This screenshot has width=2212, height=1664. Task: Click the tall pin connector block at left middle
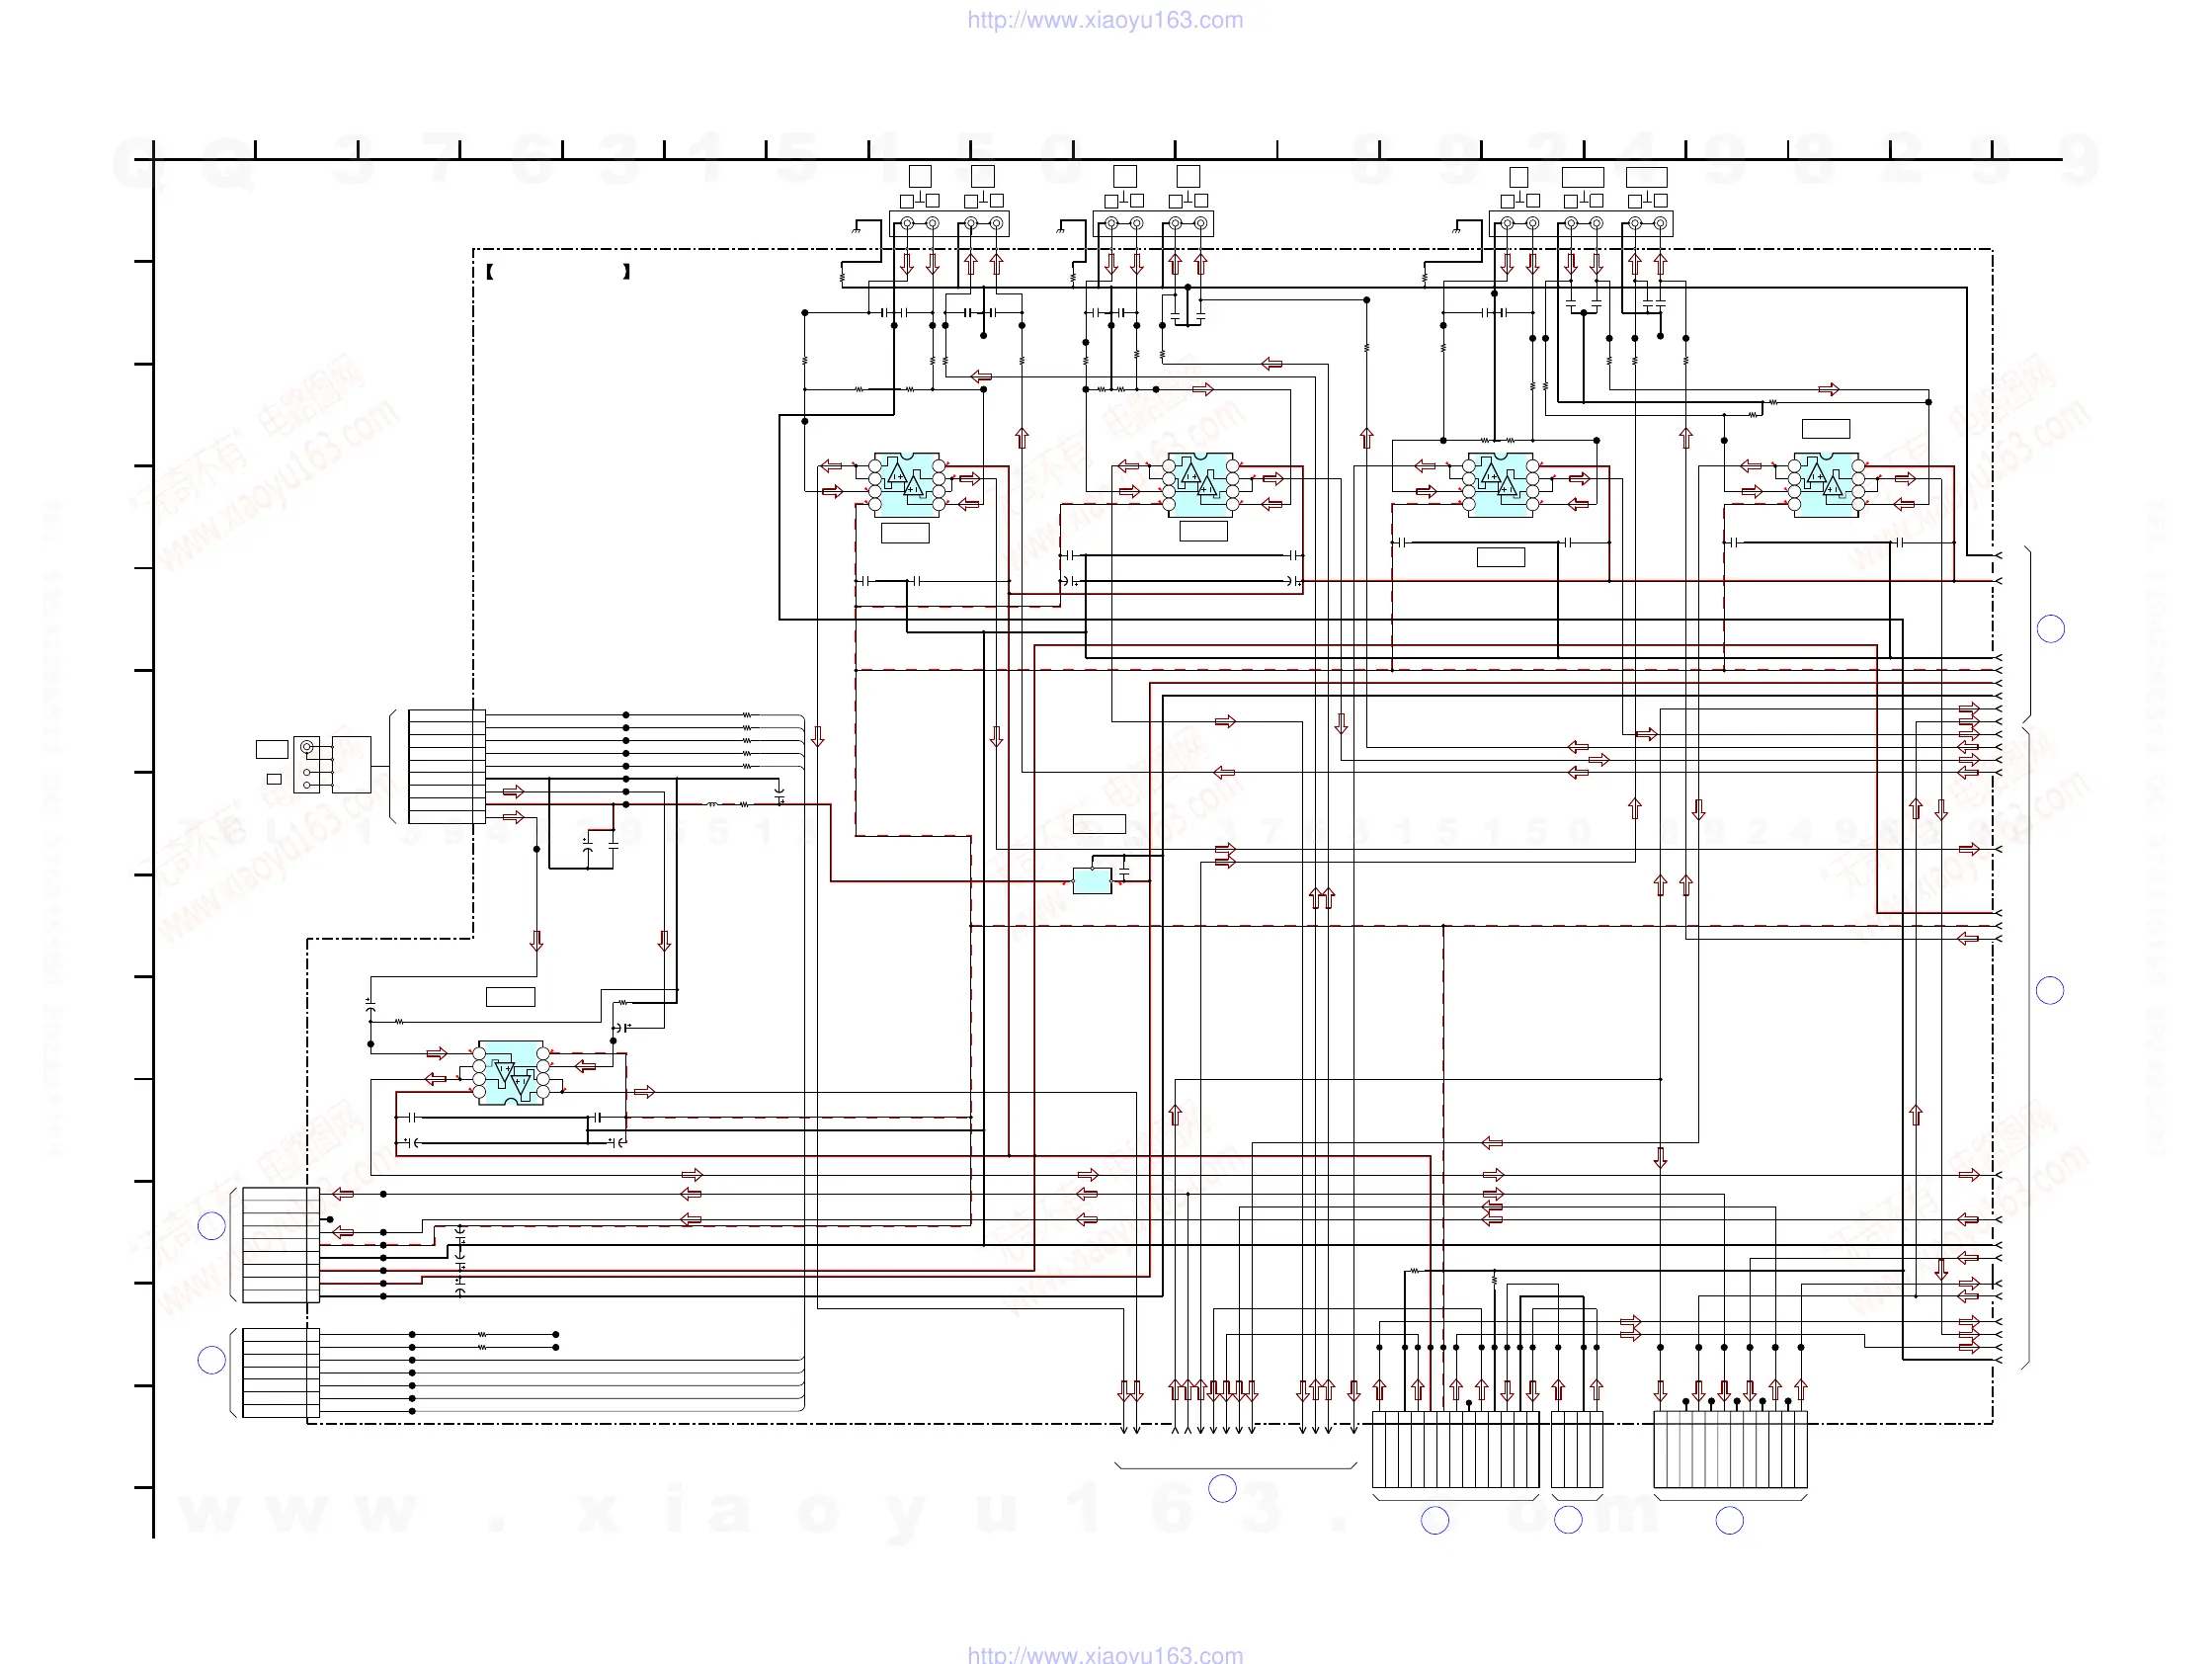point(446,766)
